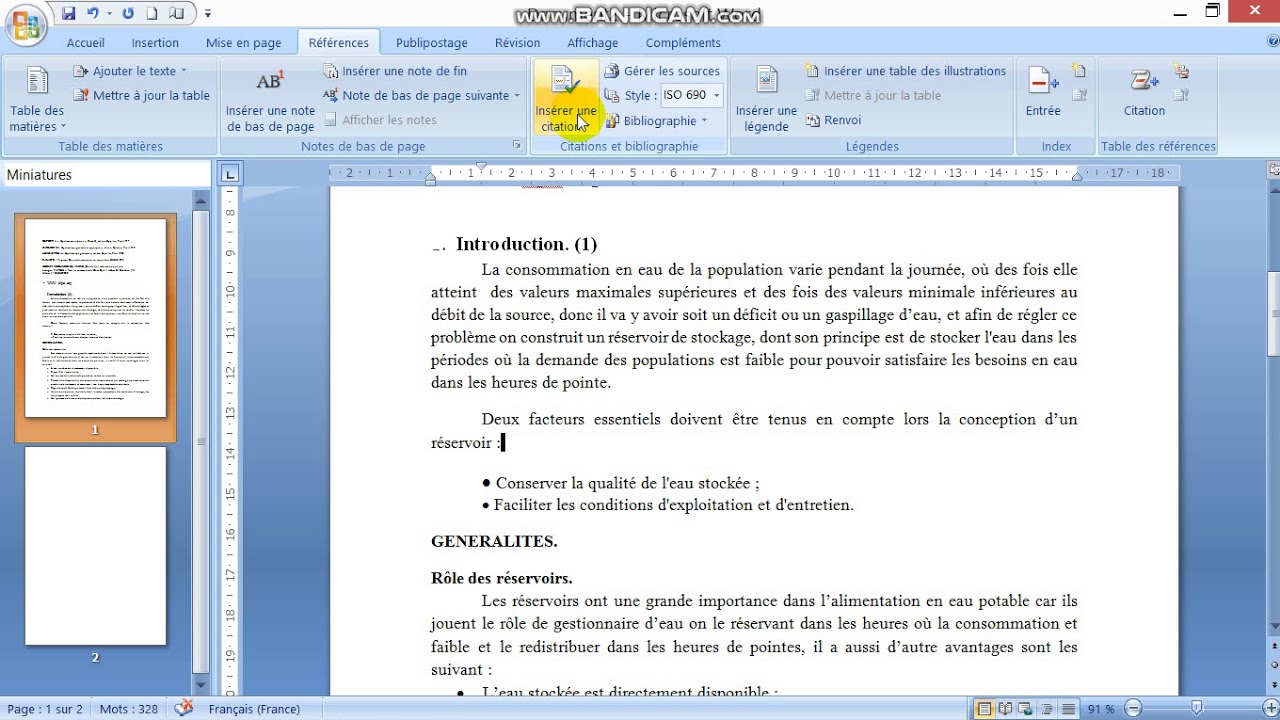Open Mise en page tab
This screenshot has height=720, width=1280.
tap(244, 43)
